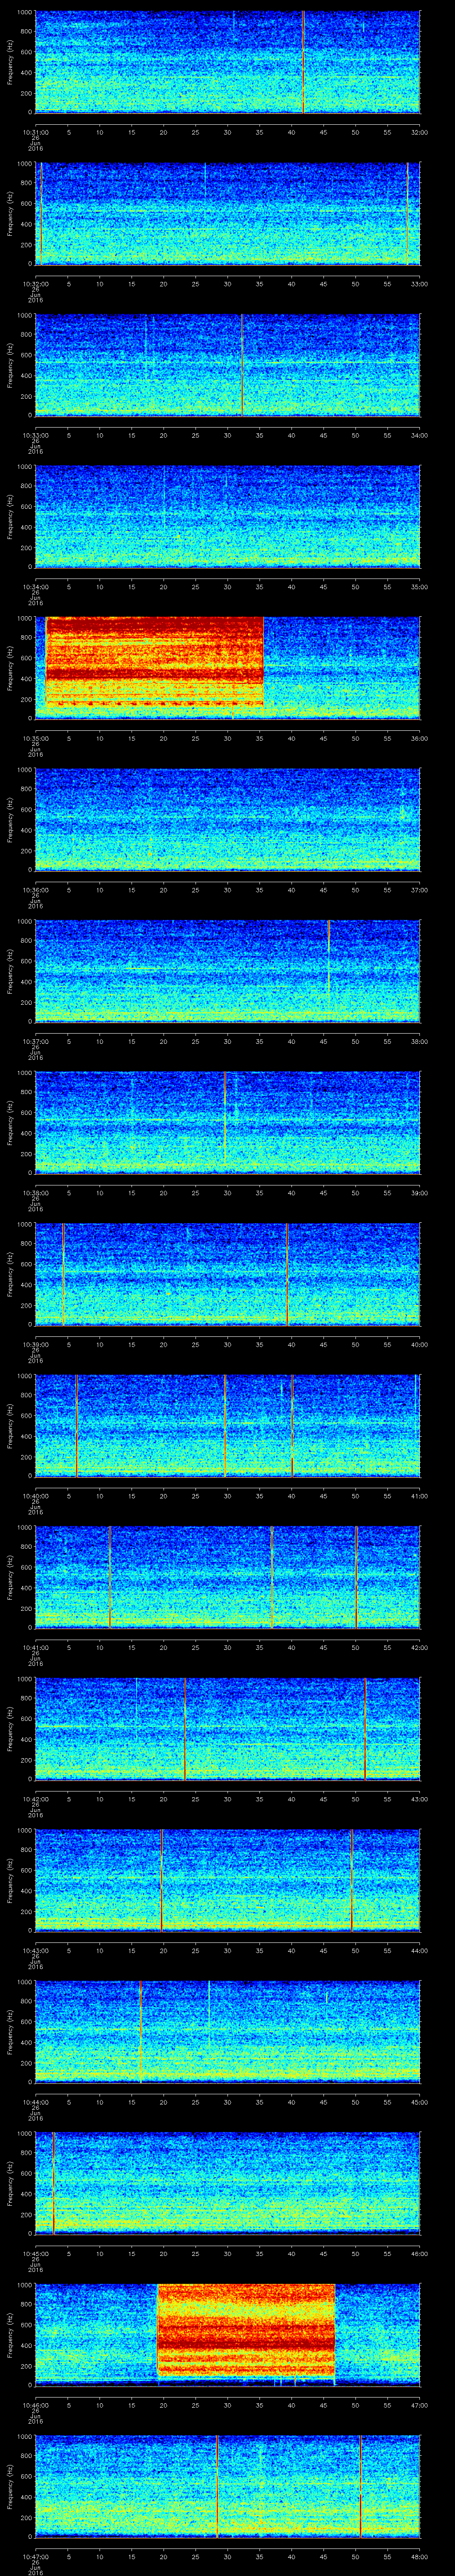Click the Frequency (Hz) axis label of the 10:31 spectrogram
Screen dimensions: 455x2576
tap(10, 62)
